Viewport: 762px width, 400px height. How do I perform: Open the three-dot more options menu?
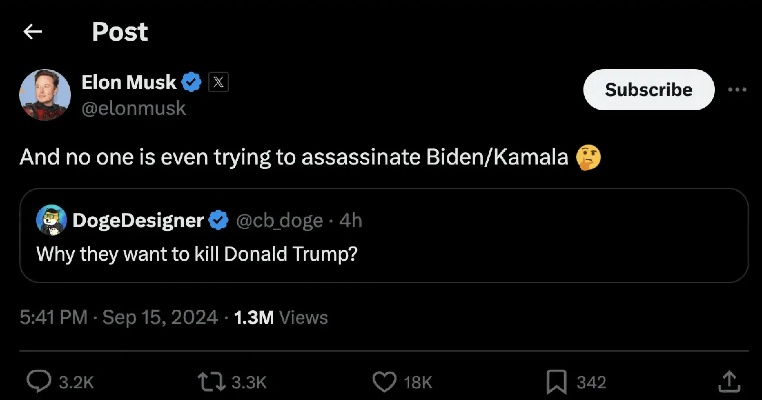(737, 89)
